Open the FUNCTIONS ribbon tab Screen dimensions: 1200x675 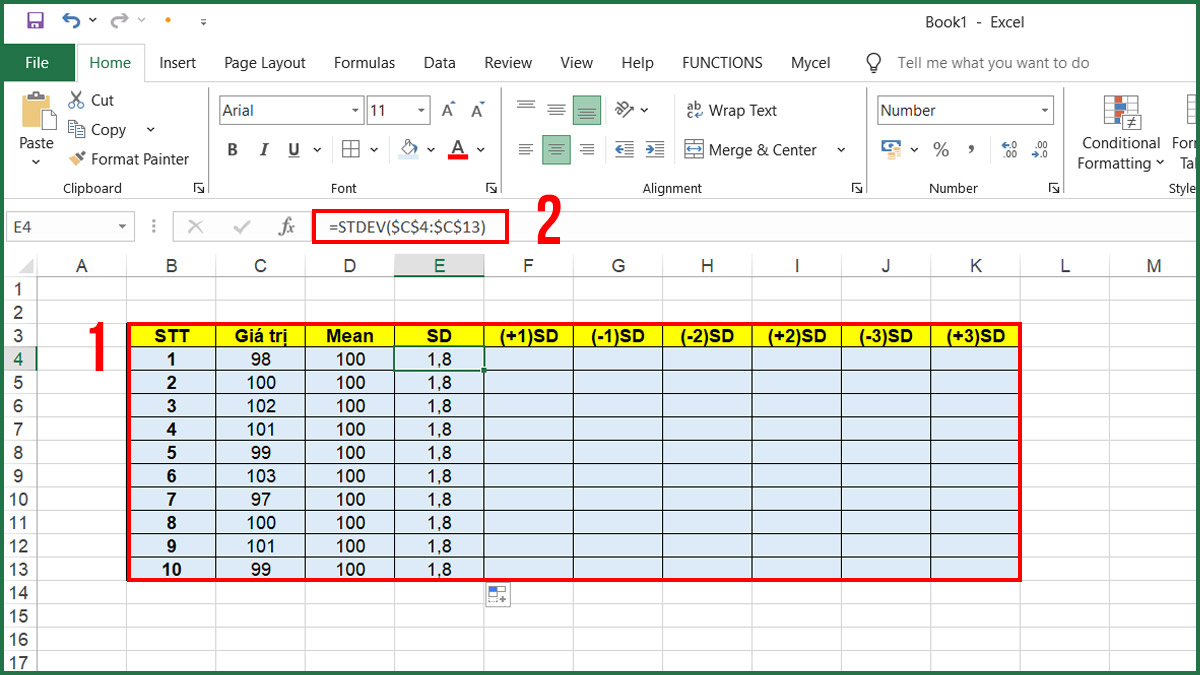tap(722, 62)
